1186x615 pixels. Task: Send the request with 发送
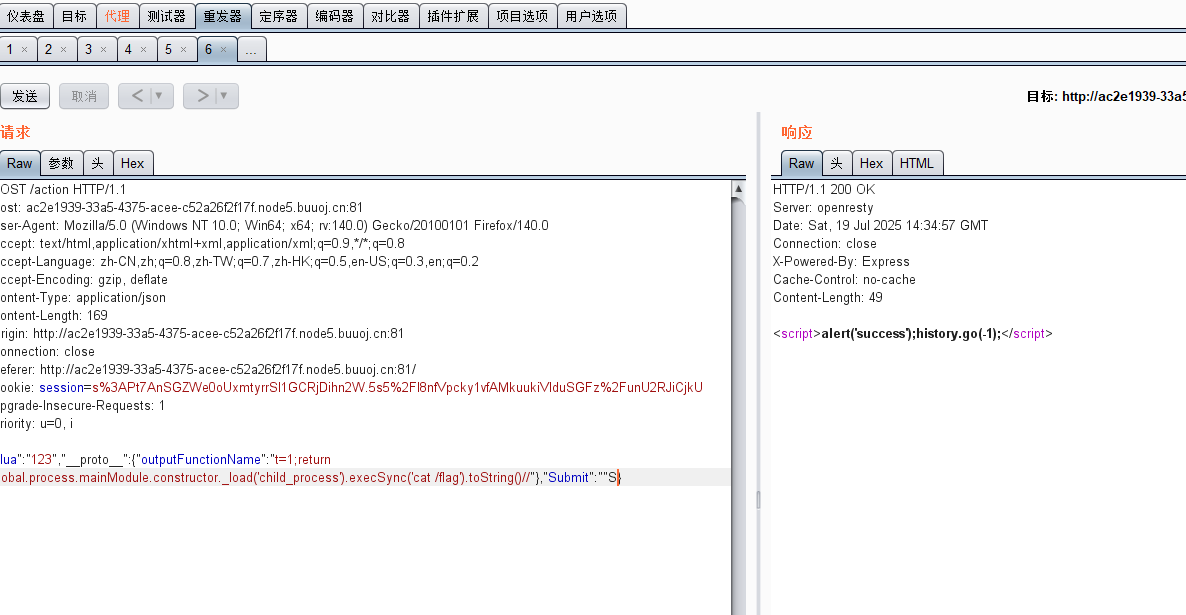(25, 96)
